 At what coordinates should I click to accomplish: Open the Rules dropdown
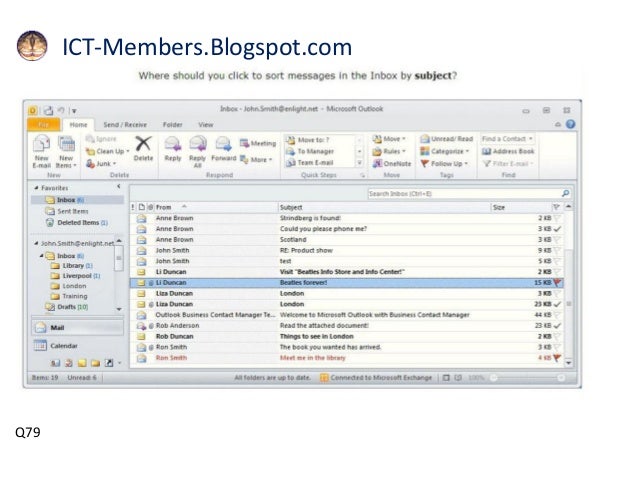389,151
